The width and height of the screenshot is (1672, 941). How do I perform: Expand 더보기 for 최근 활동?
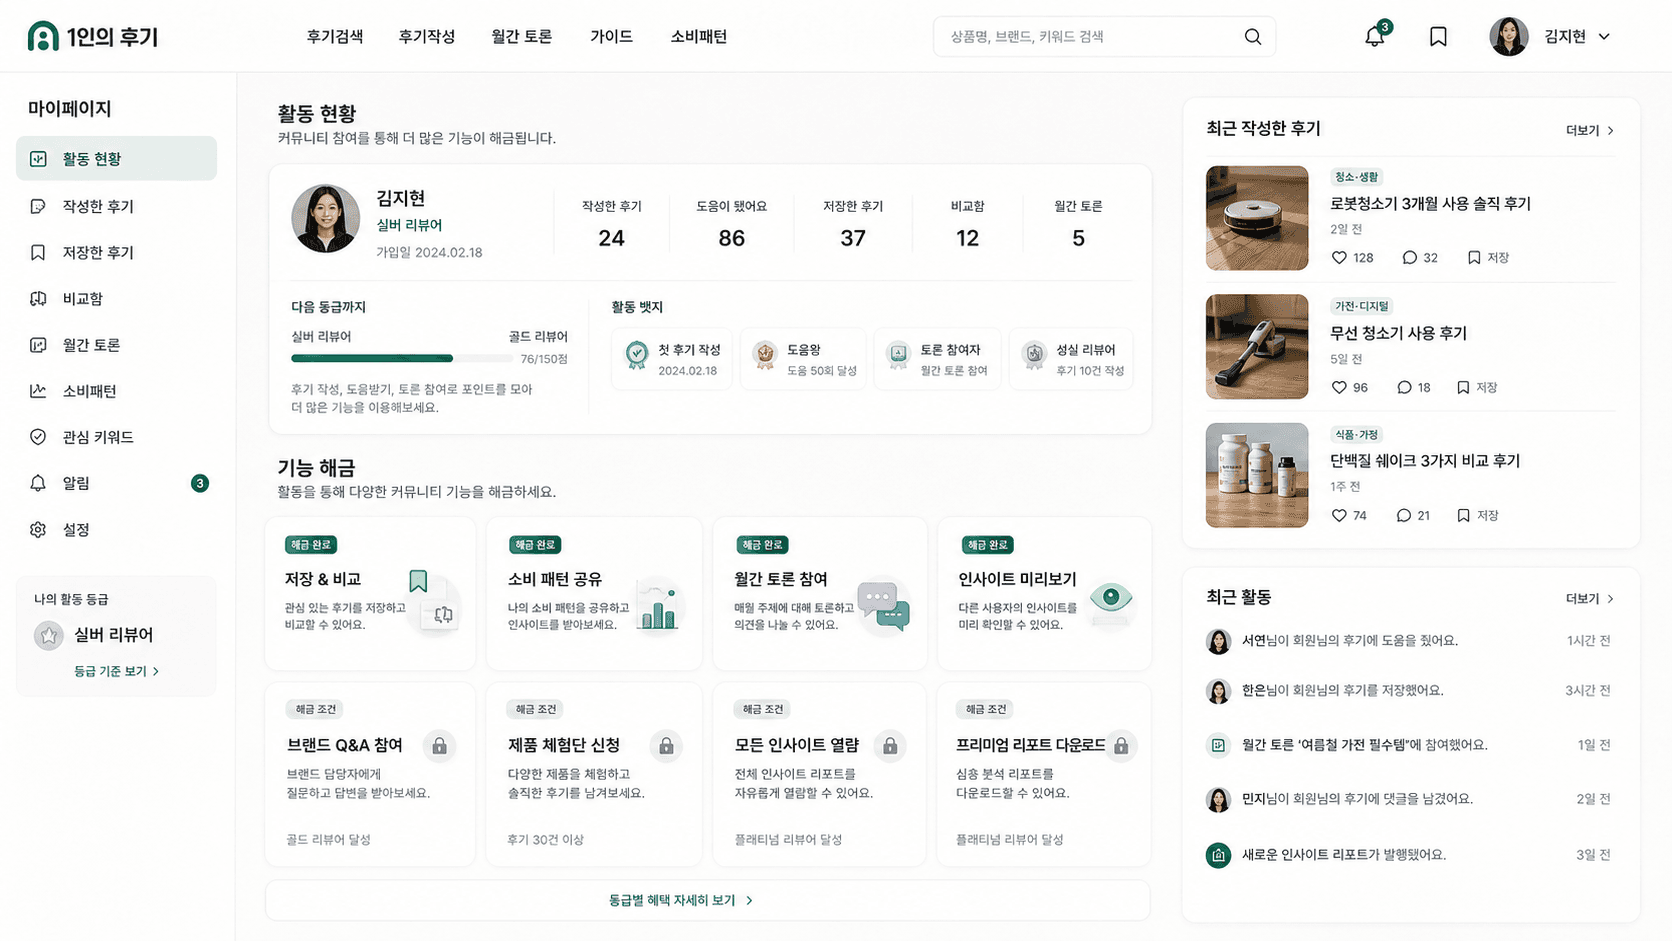tap(1590, 599)
